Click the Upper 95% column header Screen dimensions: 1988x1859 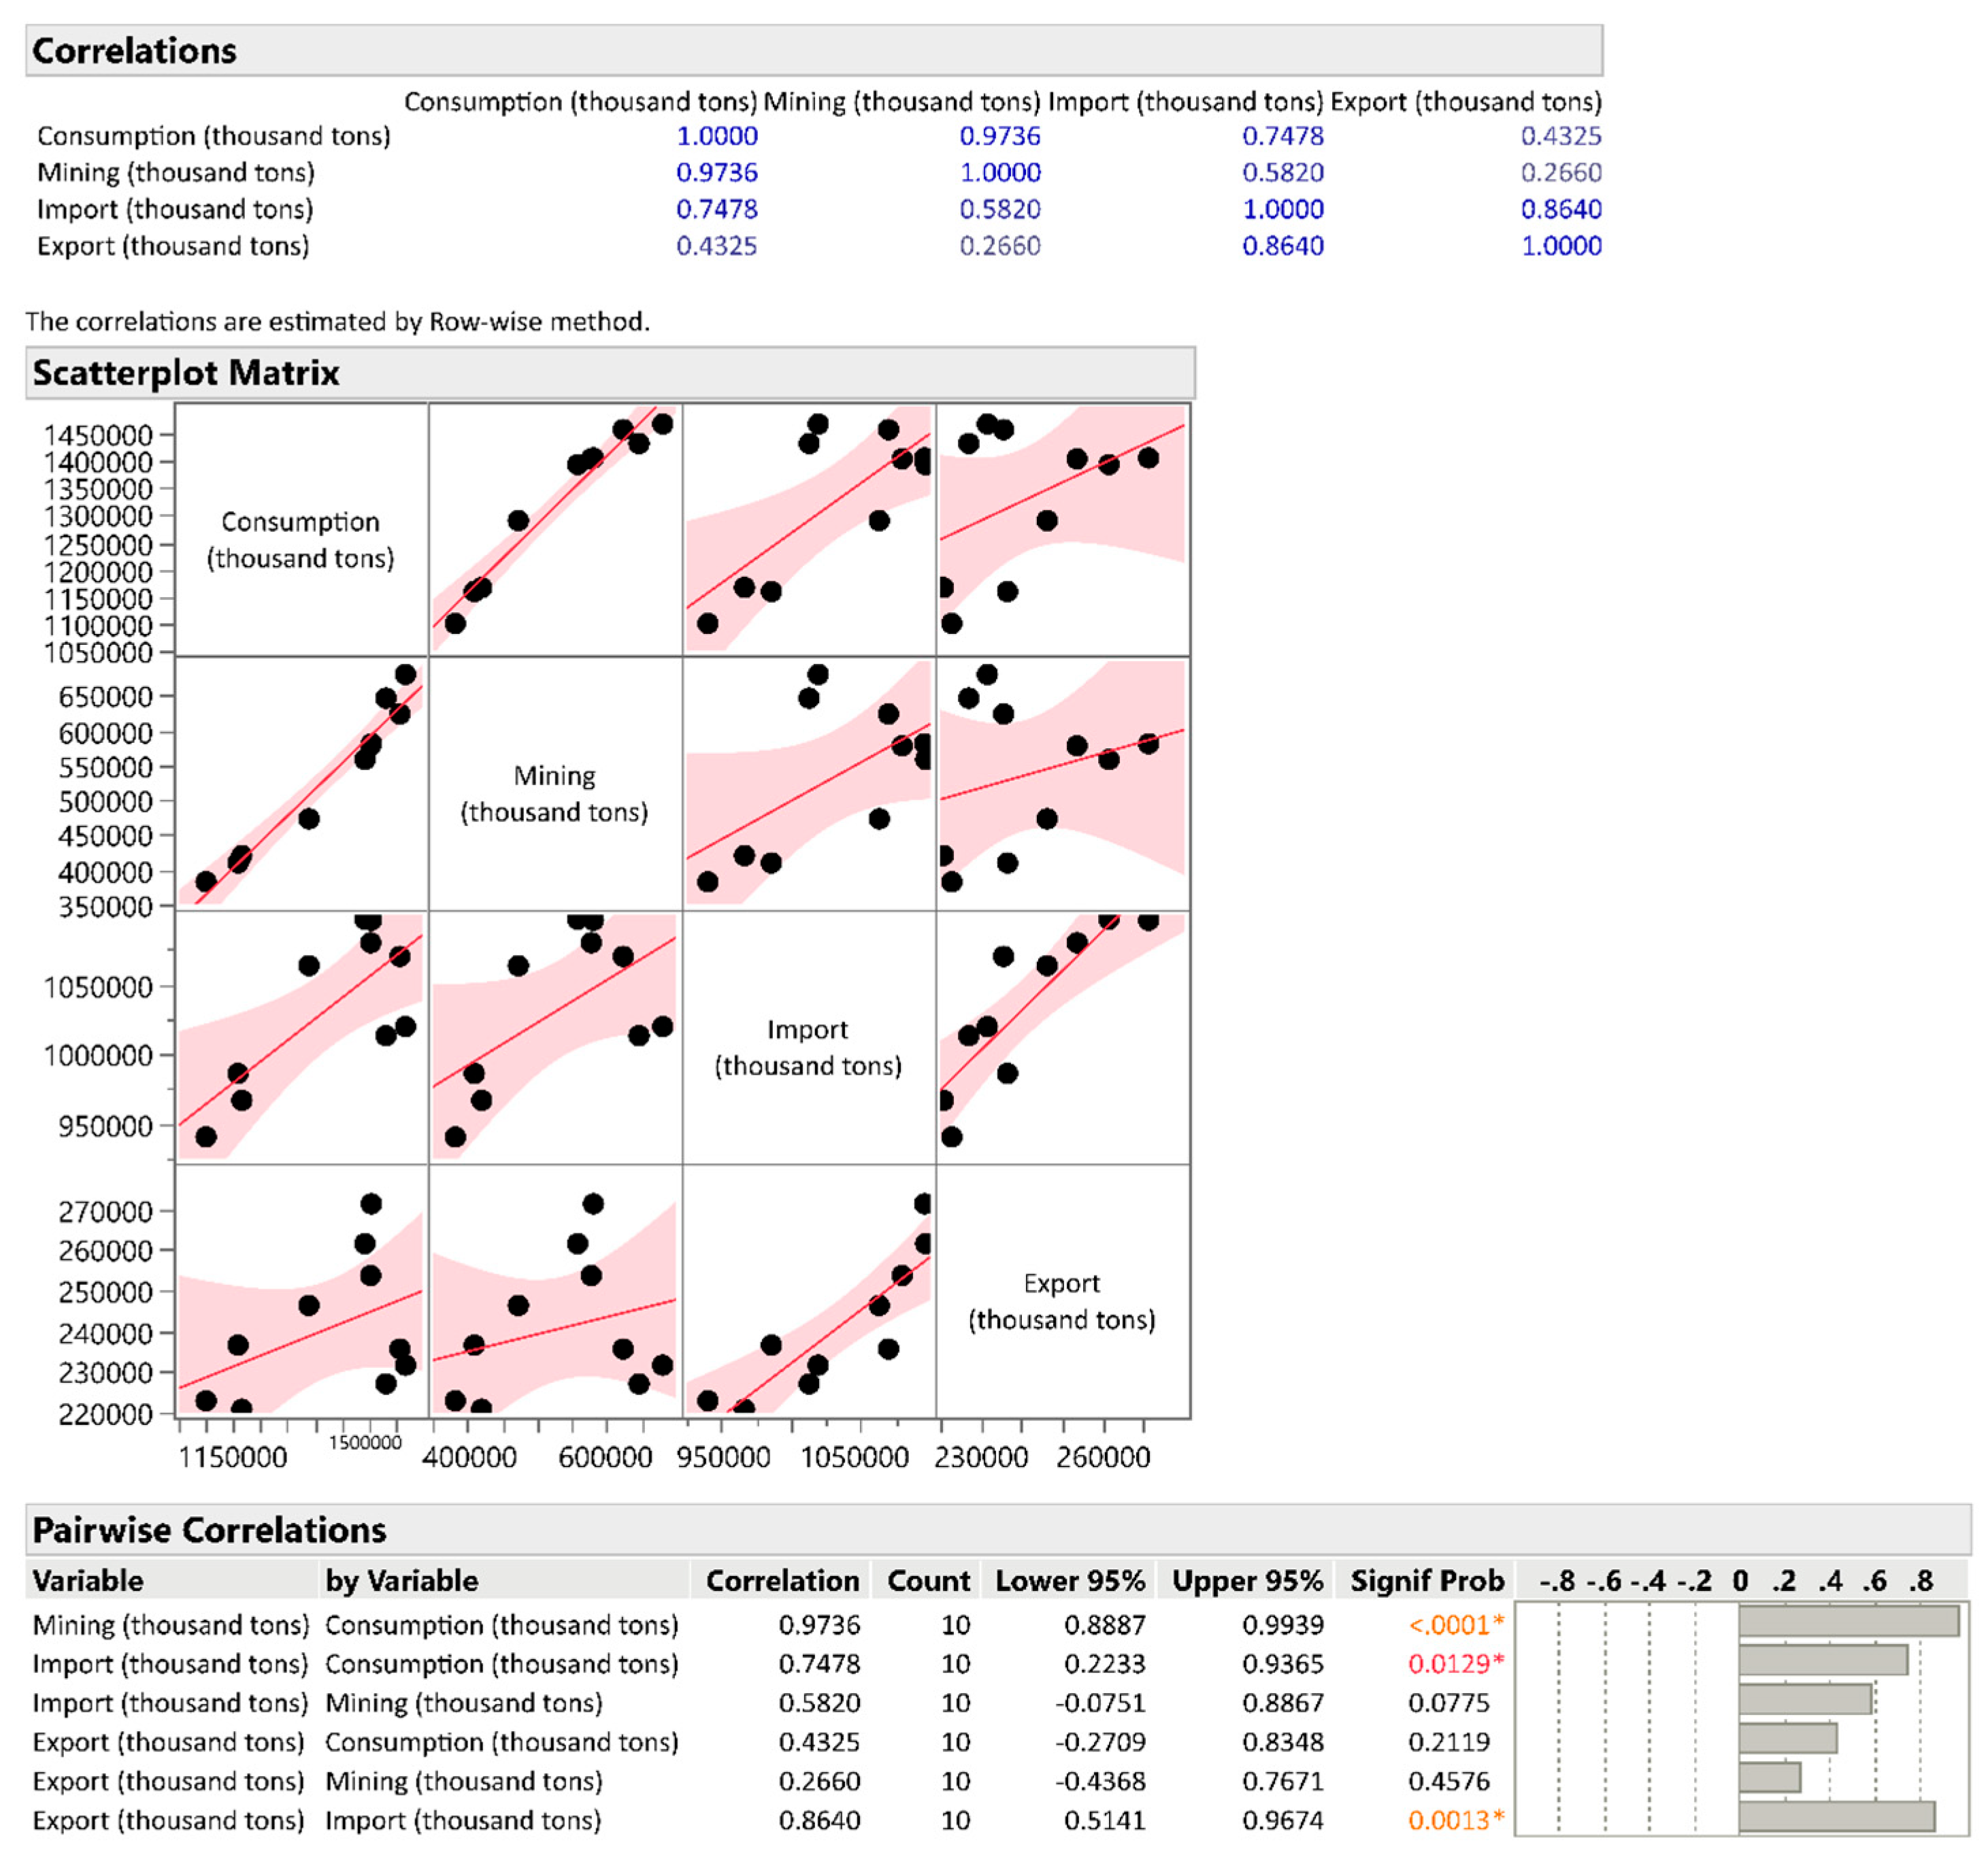(1247, 1580)
